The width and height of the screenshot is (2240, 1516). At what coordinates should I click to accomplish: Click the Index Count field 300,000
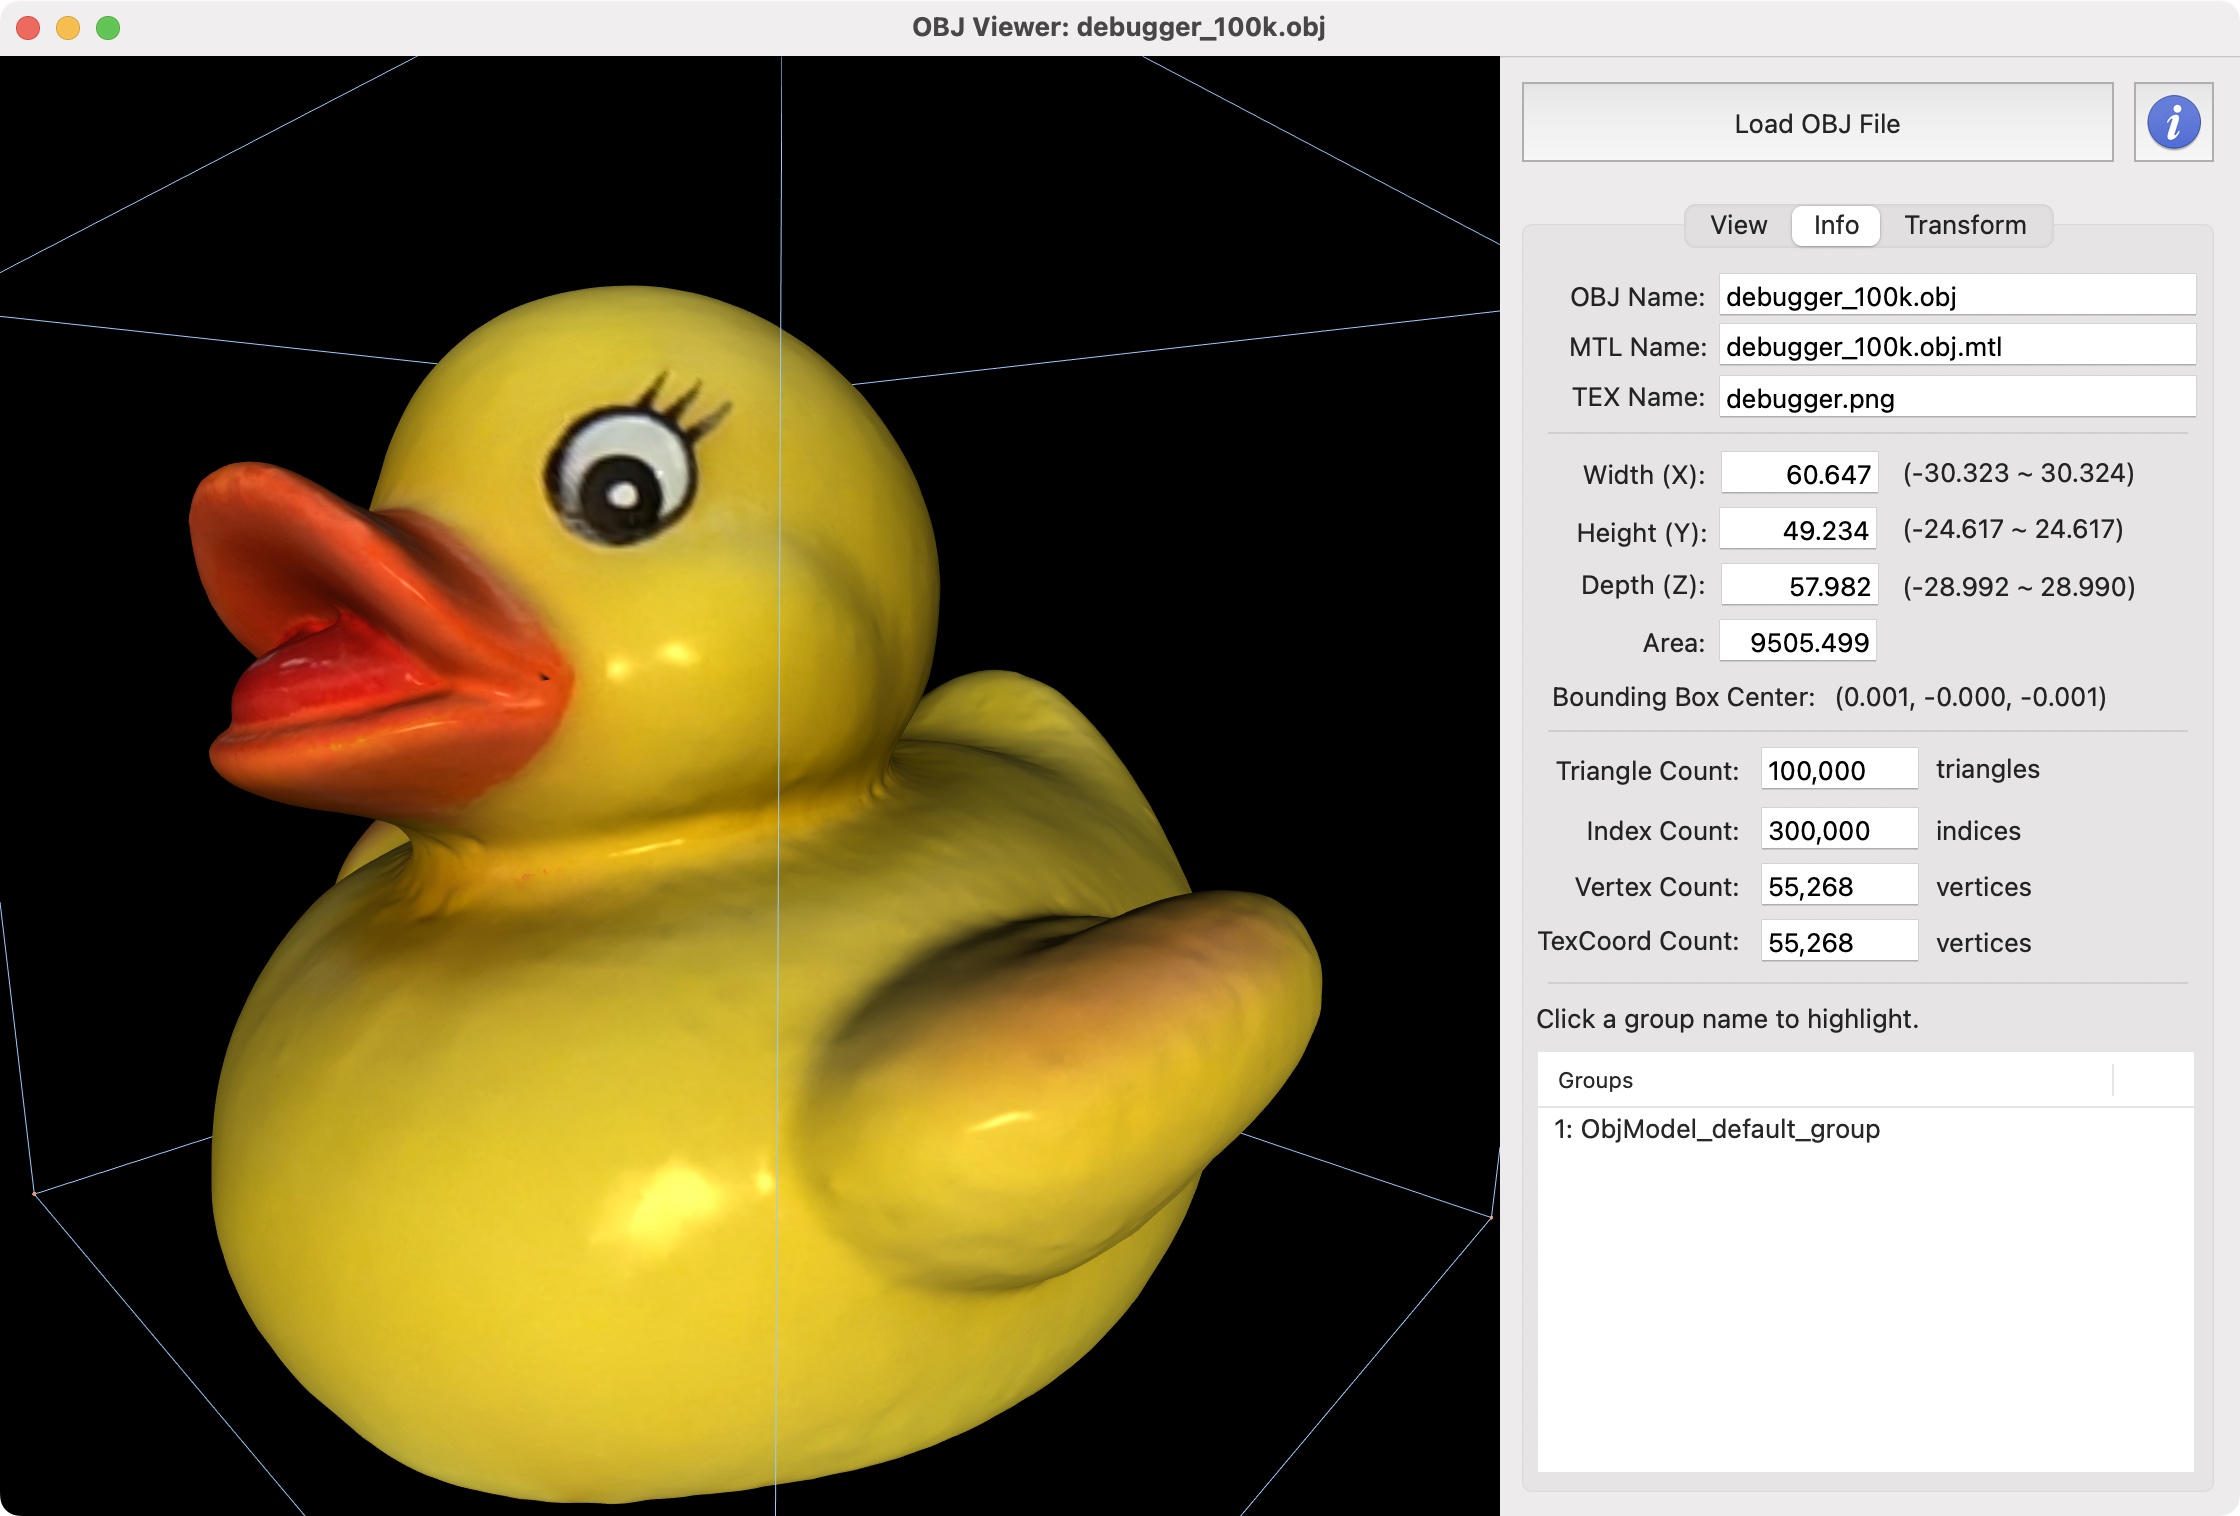[x=1839, y=829]
